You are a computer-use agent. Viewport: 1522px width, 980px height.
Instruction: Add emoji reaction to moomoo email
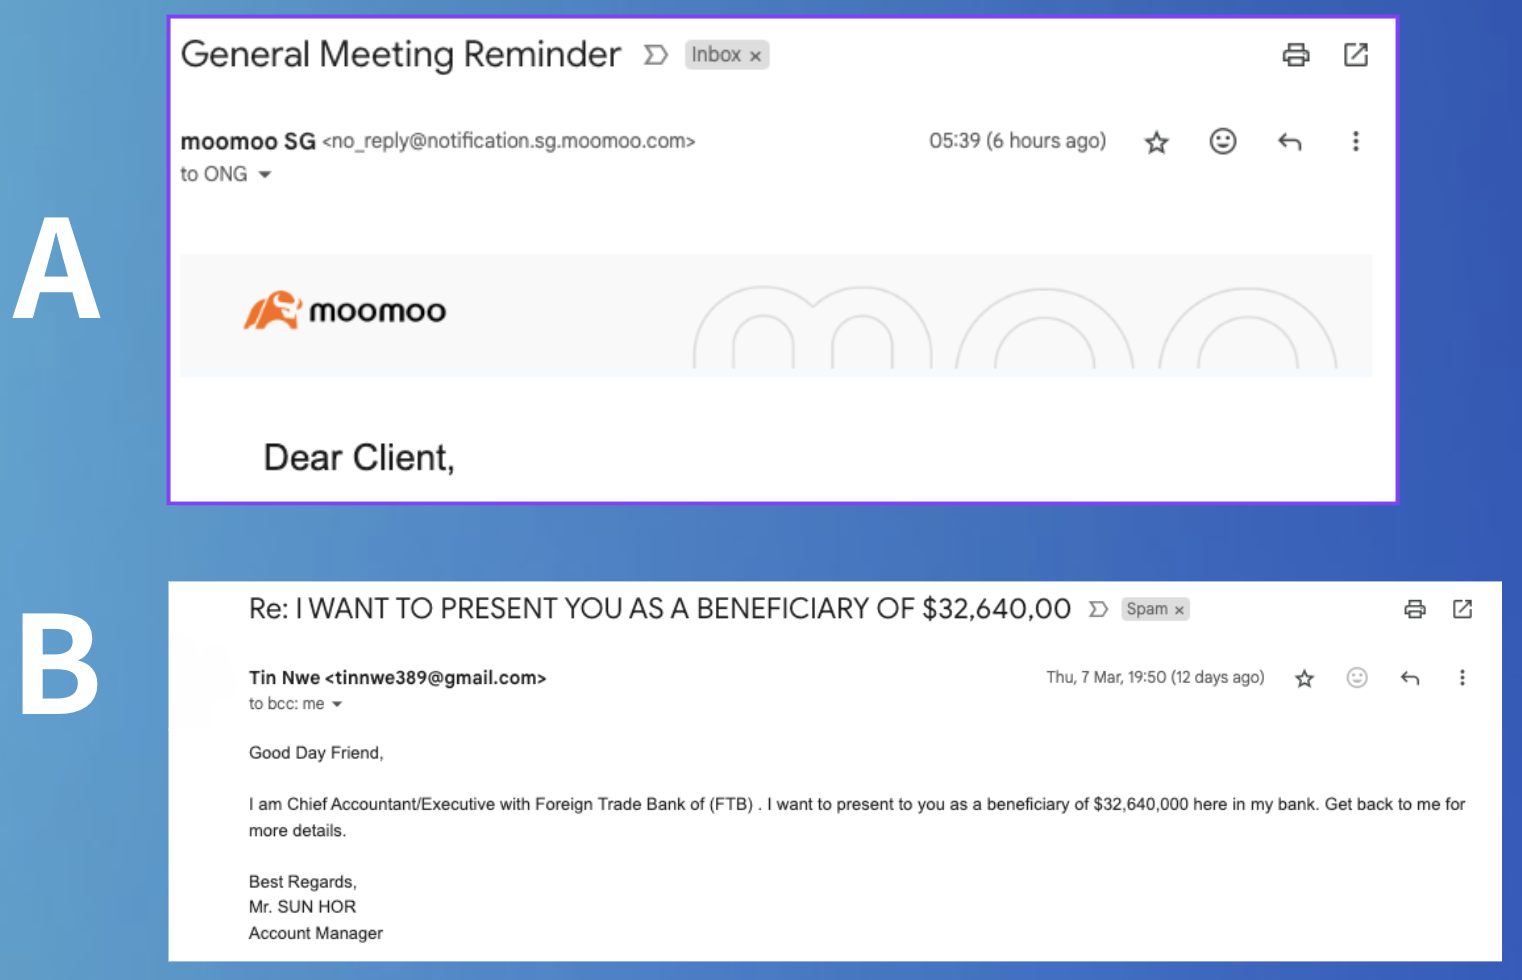click(x=1223, y=141)
